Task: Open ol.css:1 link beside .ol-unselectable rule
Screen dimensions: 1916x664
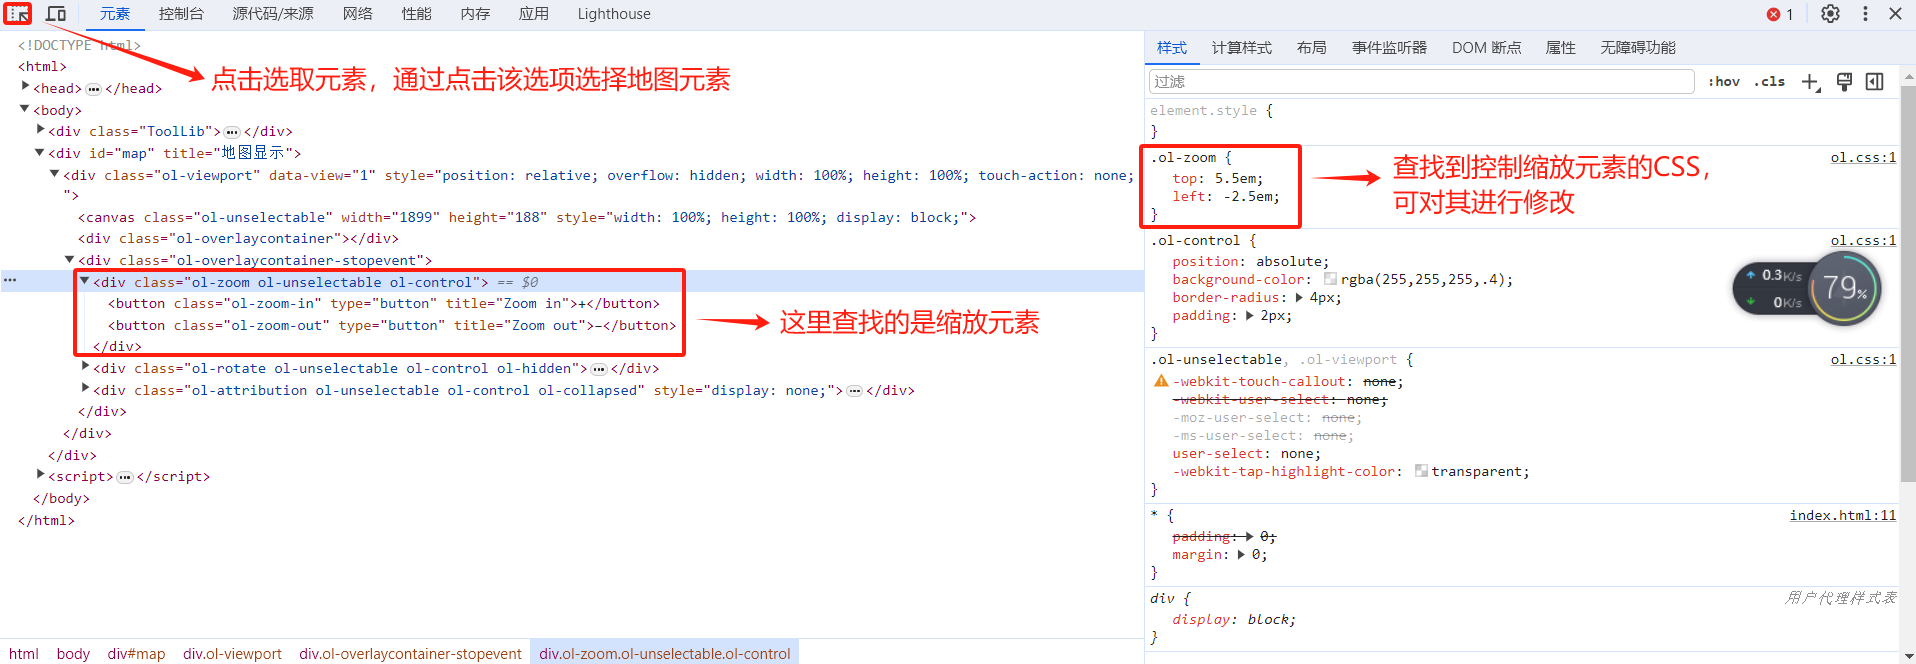Action: click(1863, 359)
